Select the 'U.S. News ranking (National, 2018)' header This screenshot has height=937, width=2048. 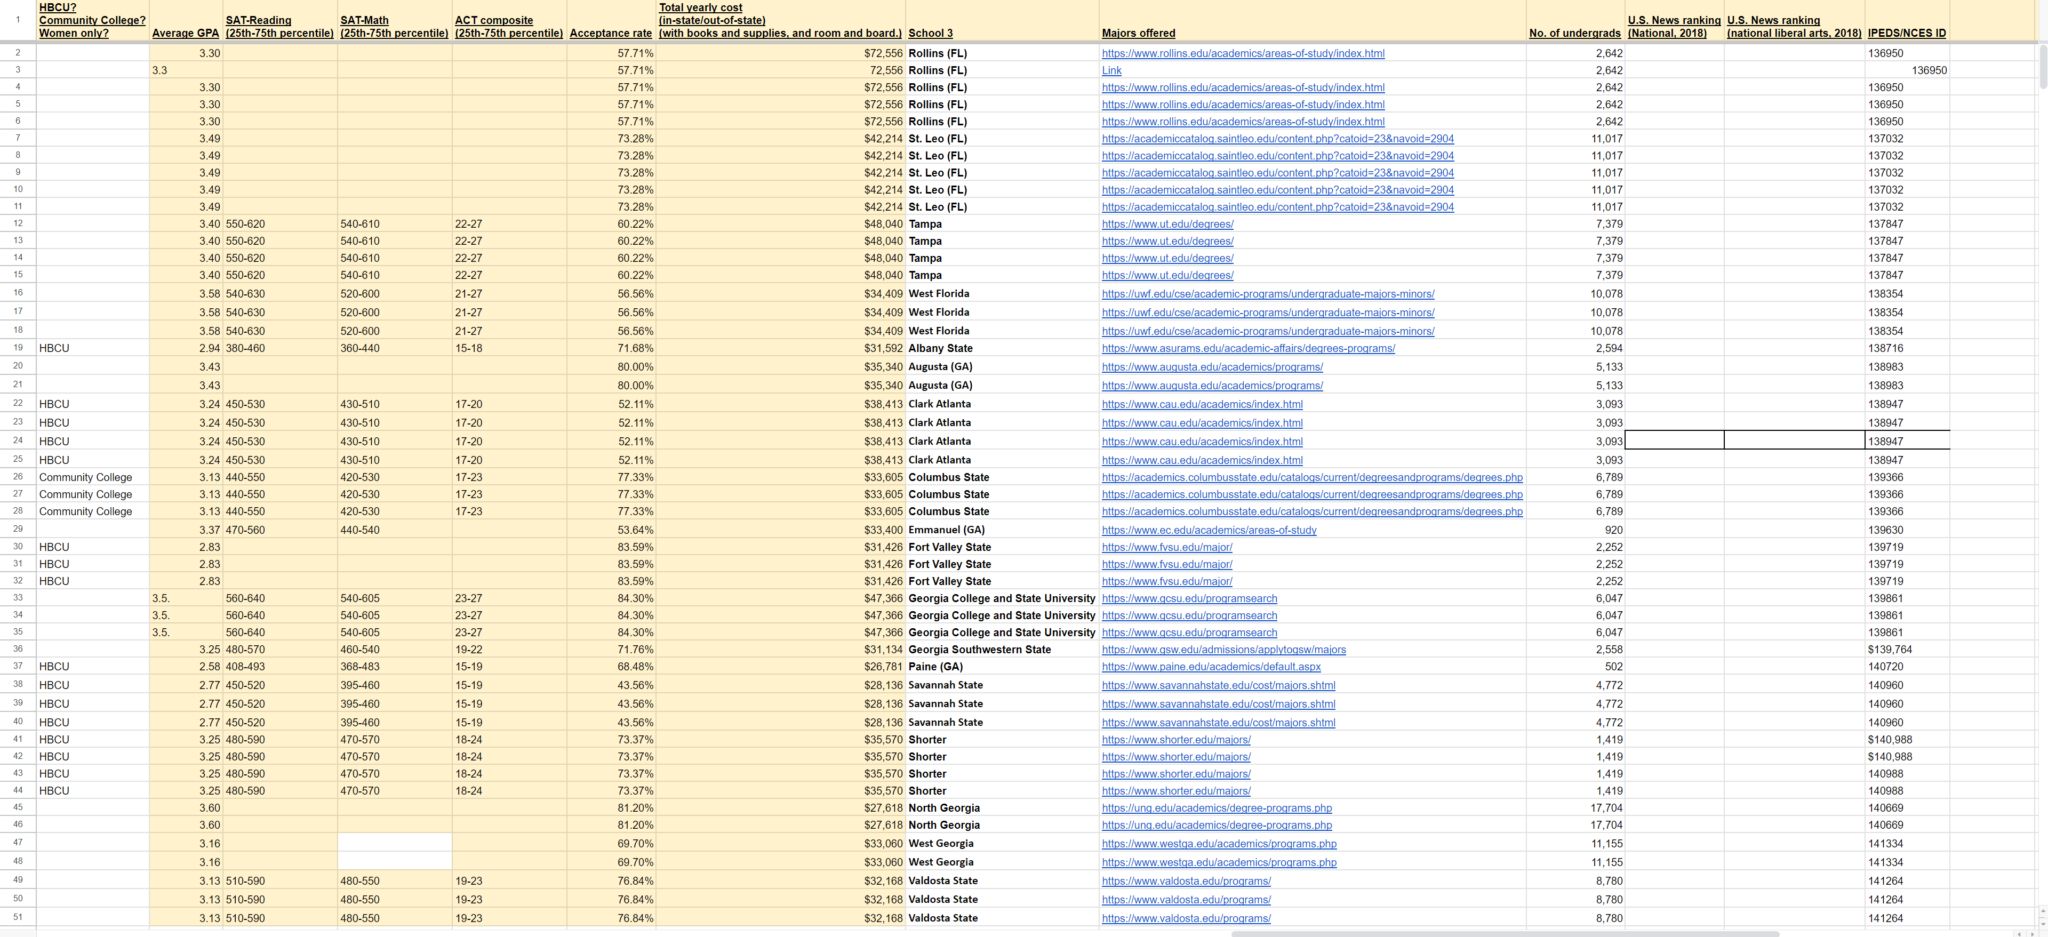pyautogui.click(x=1674, y=21)
